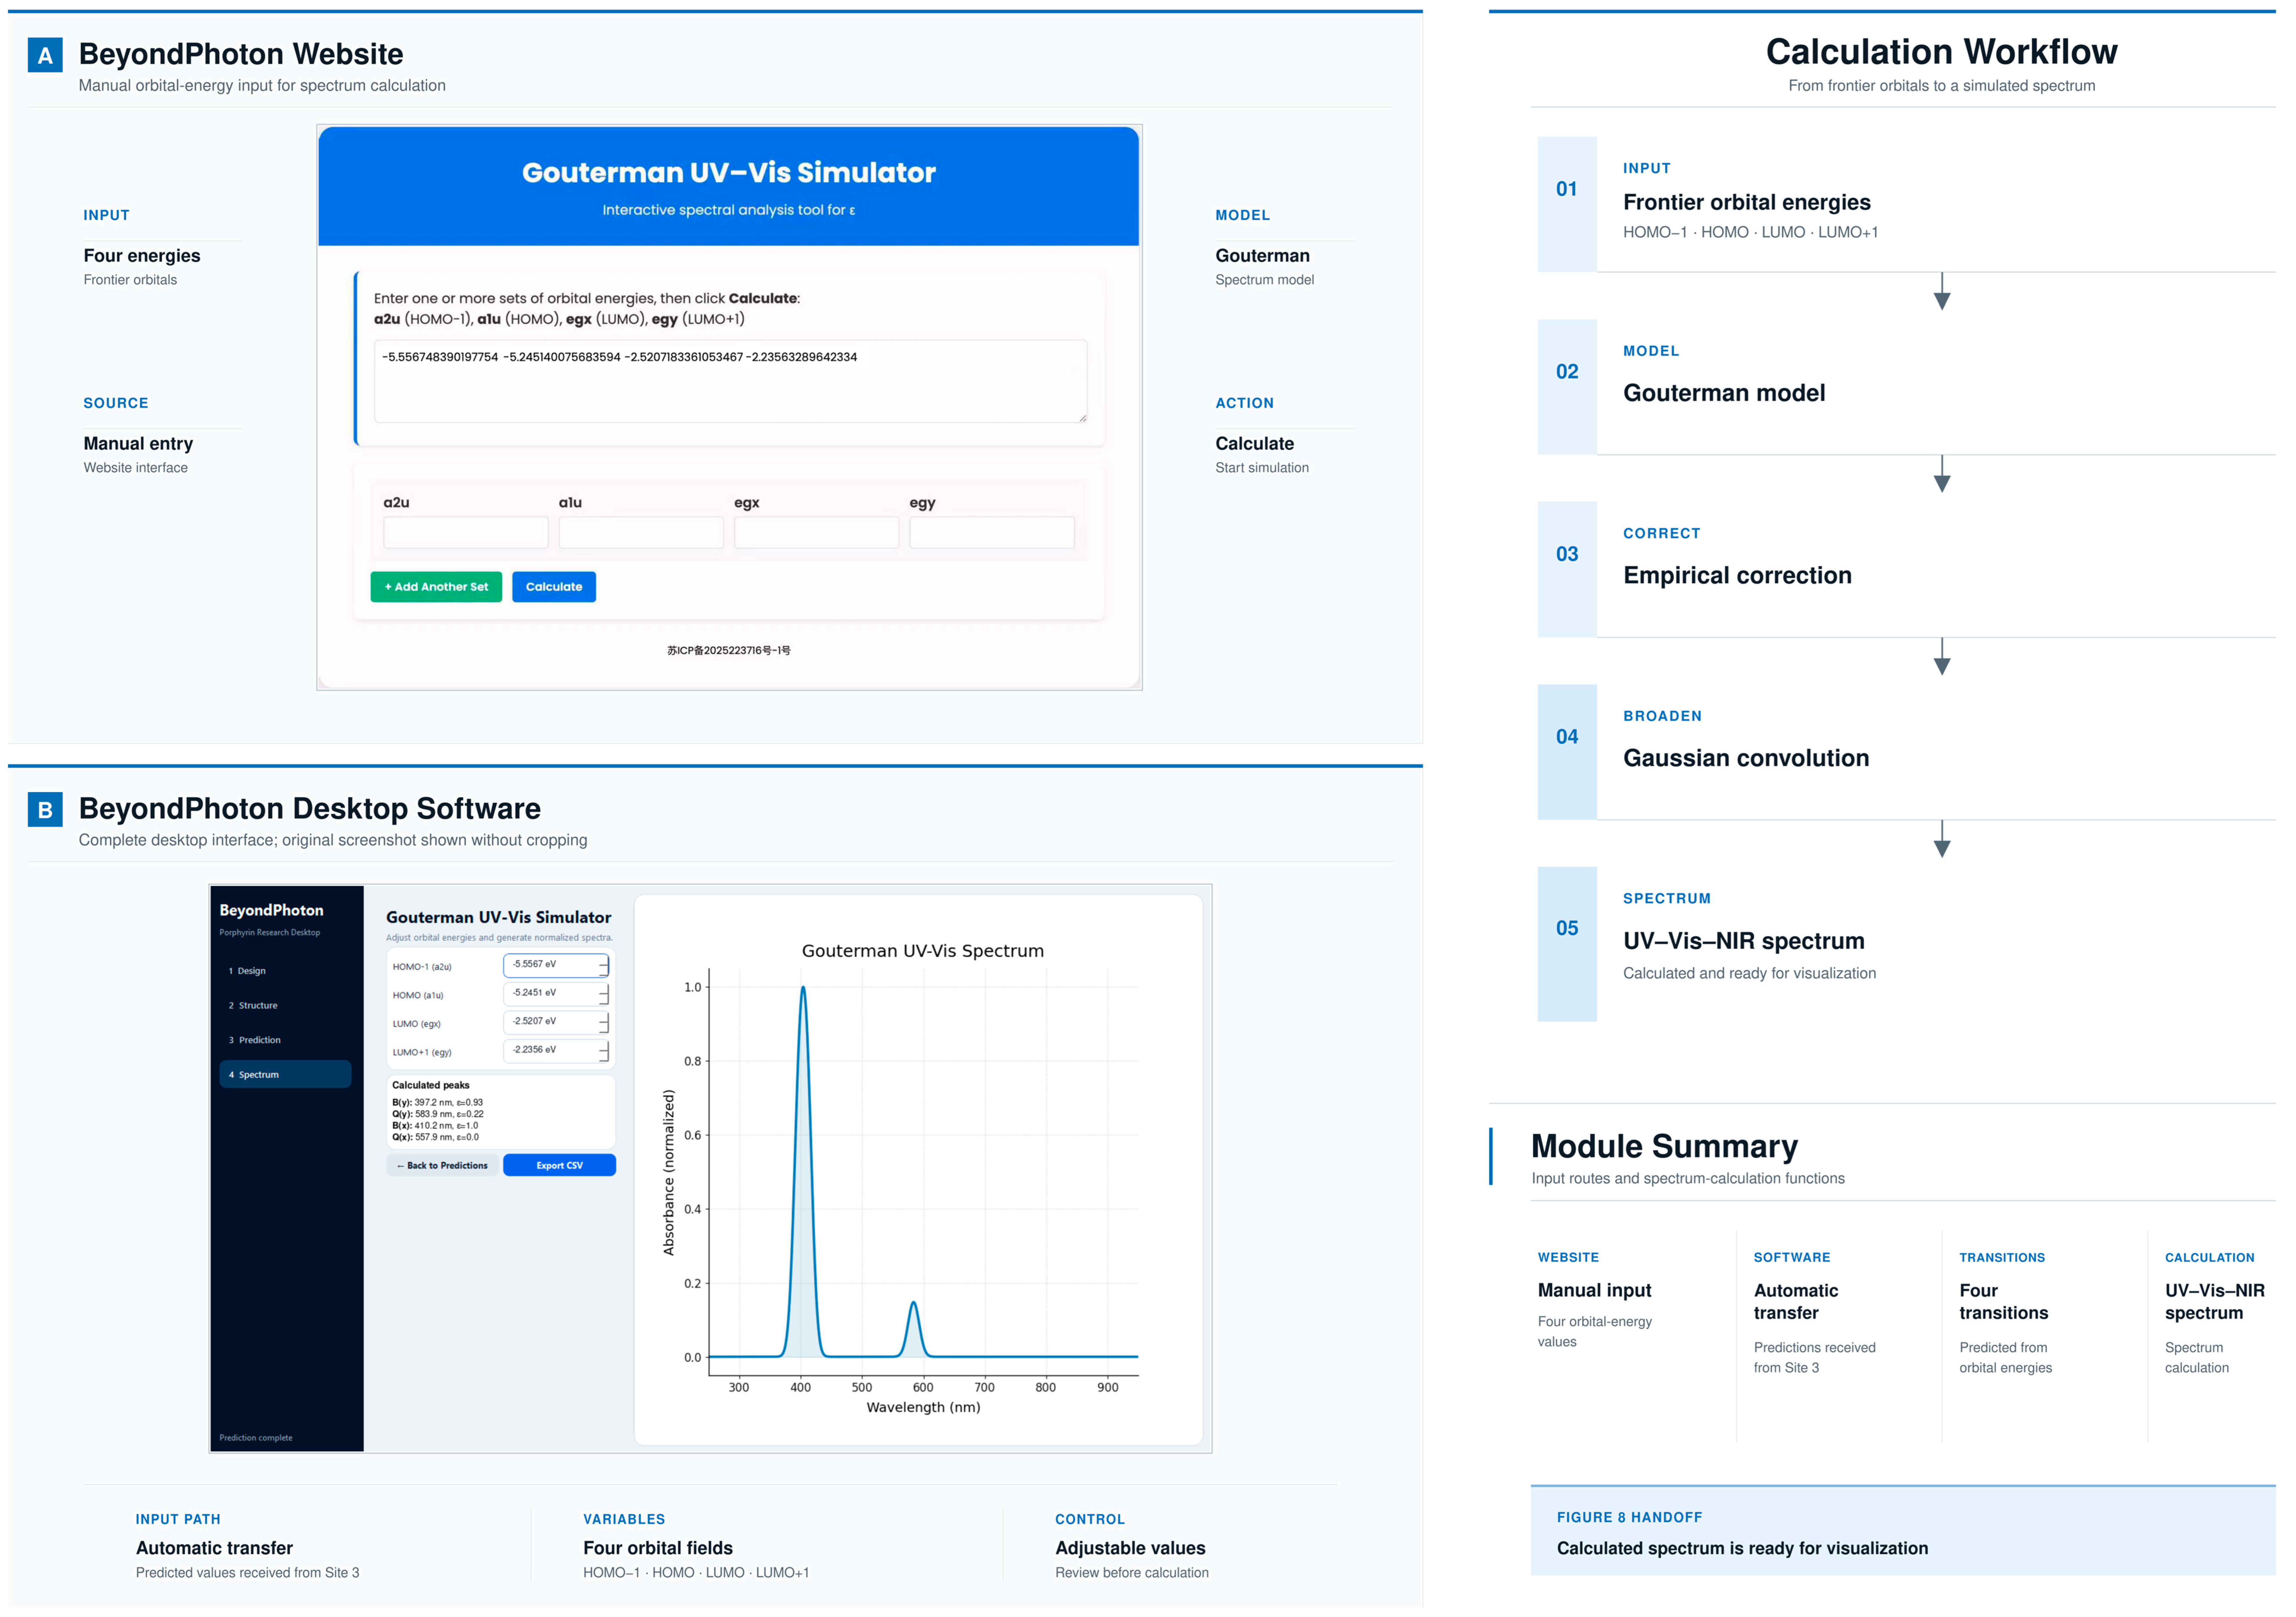The height and width of the screenshot is (1617, 2296).
Task: Click the desktop Gouterman UV-Vis Simulator heading
Action: pos(499,917)
